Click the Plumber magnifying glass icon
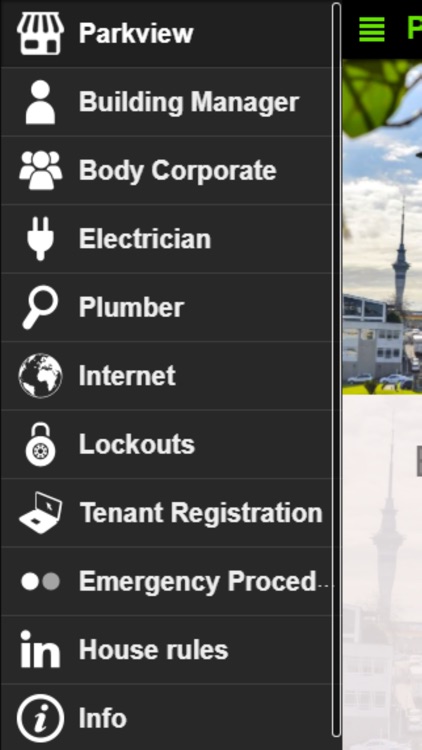Screen dimensions: 422x750 (40, 307)
